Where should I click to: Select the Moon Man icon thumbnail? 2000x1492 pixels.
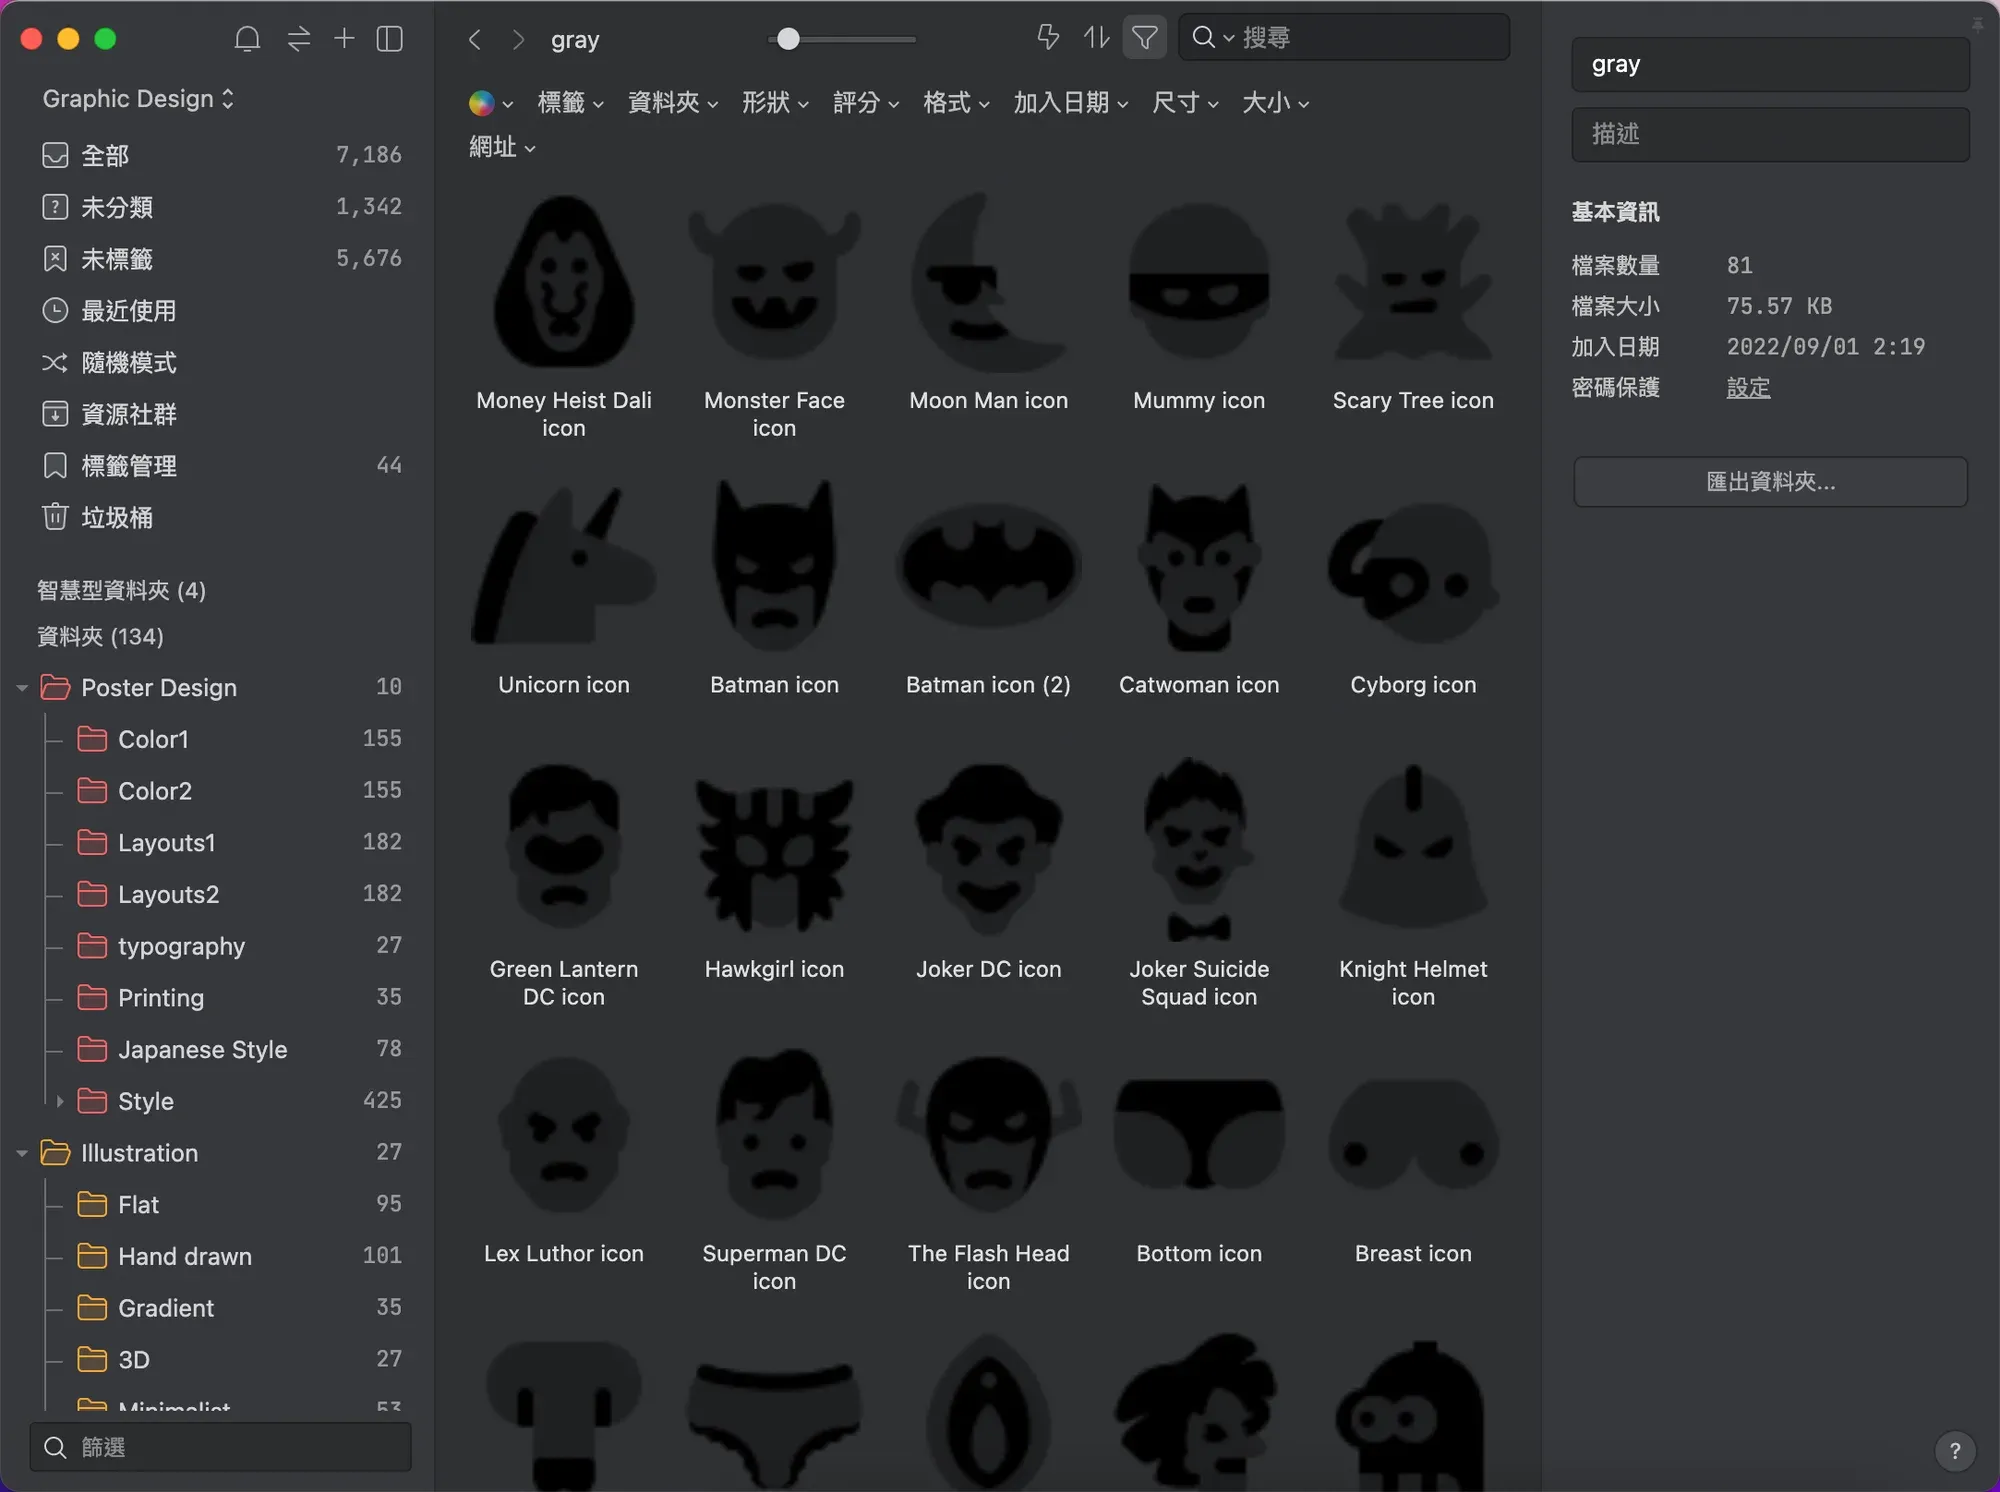(x=988, y=282)
